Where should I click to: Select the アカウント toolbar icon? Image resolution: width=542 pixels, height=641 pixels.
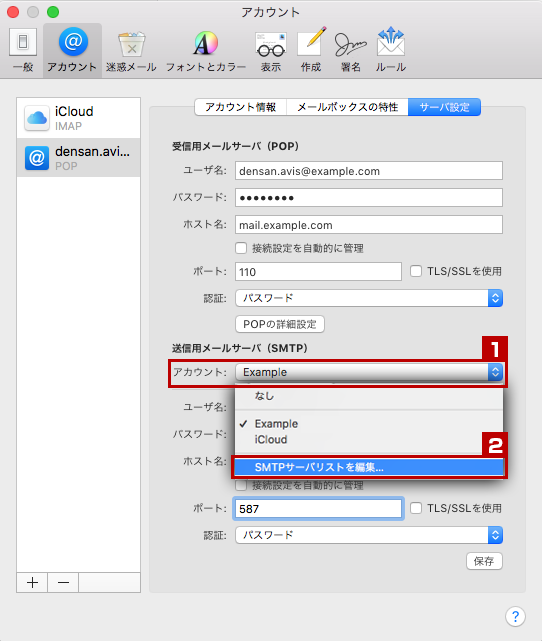[72, 50]
